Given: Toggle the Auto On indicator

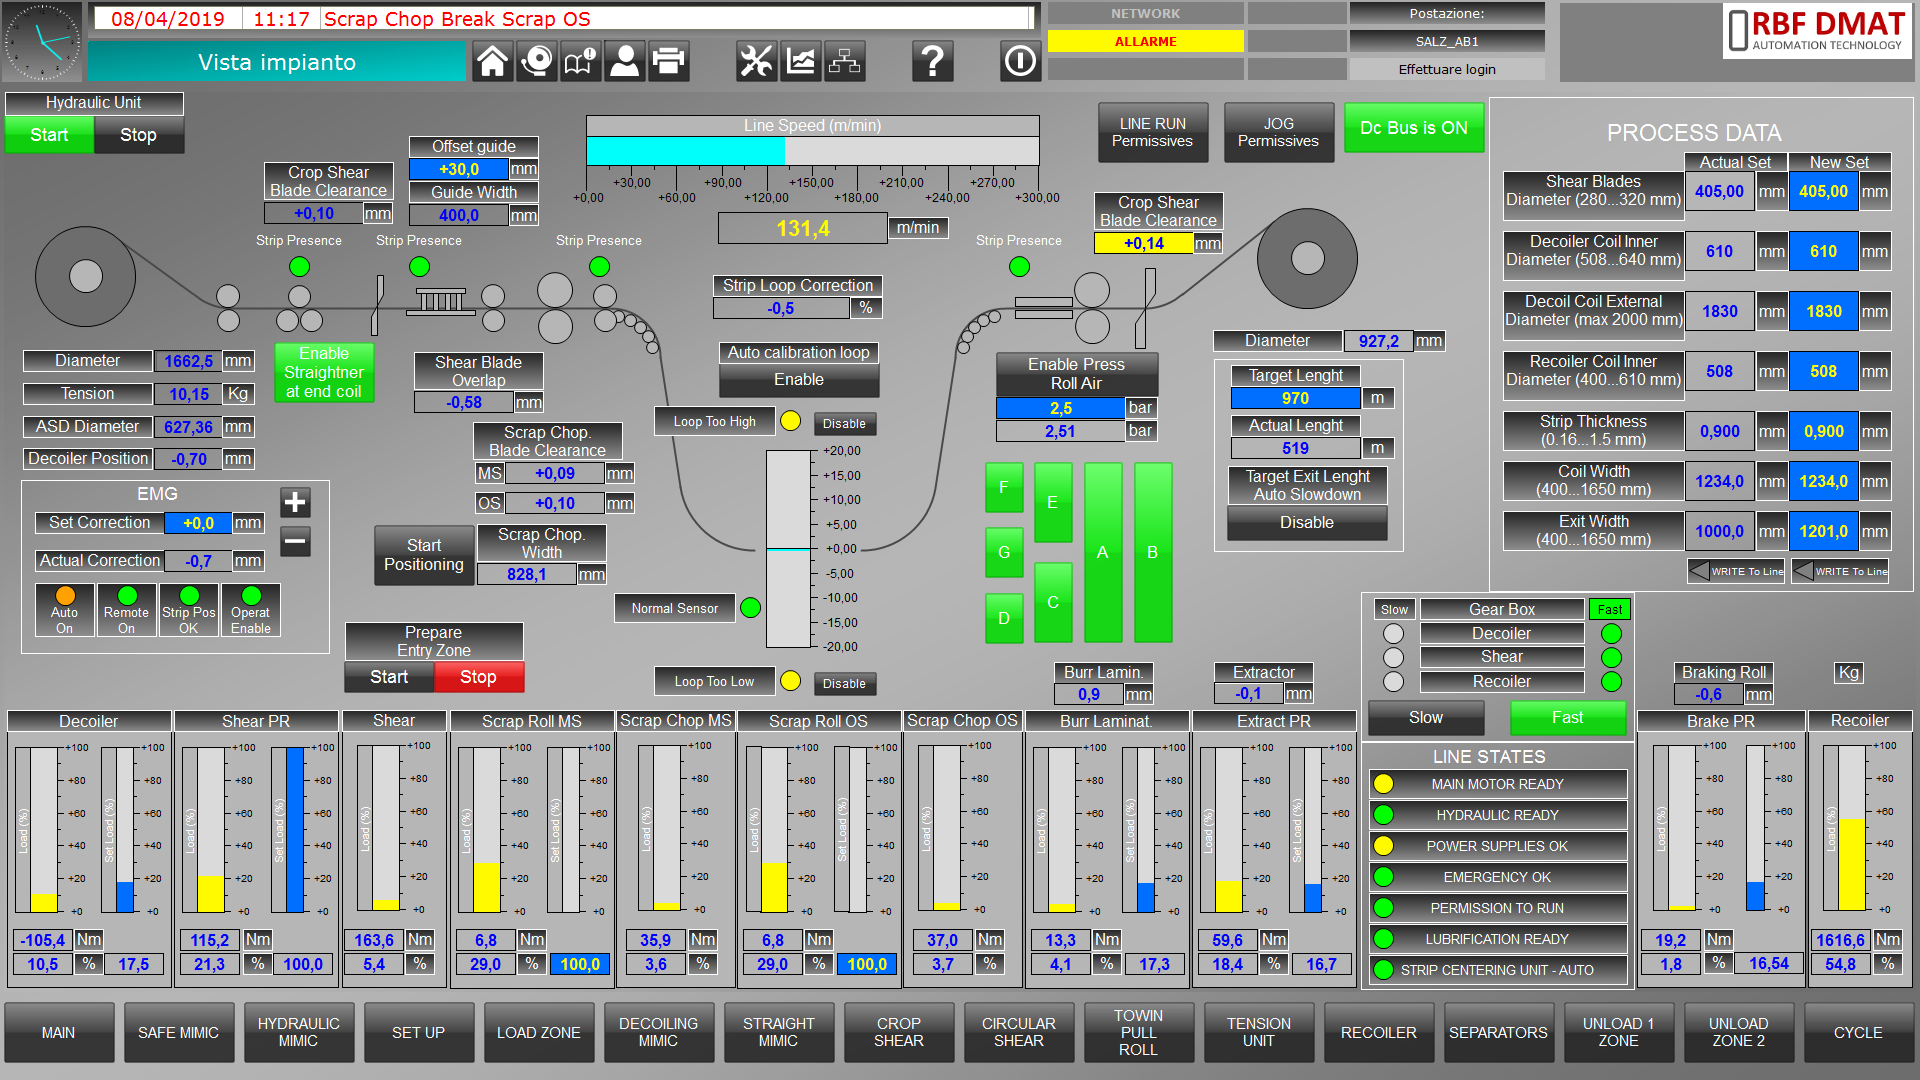Looking at the screenshot, I should 65,610.
